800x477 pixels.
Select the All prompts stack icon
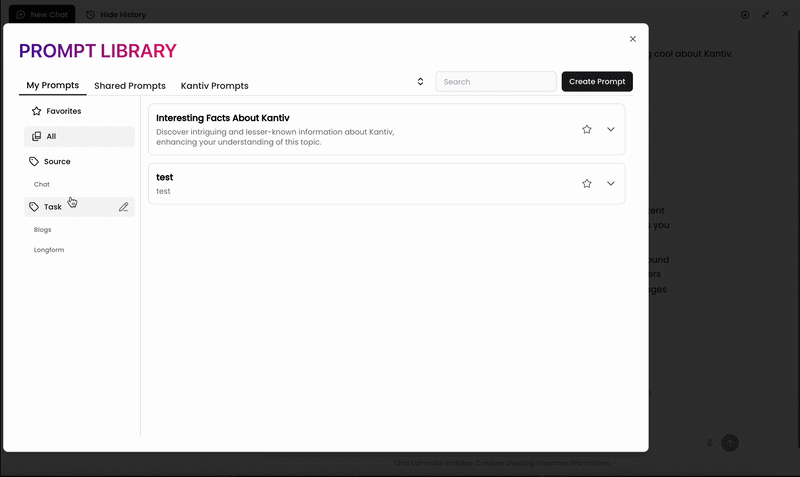pyautogui.click(x=36, y=136)
